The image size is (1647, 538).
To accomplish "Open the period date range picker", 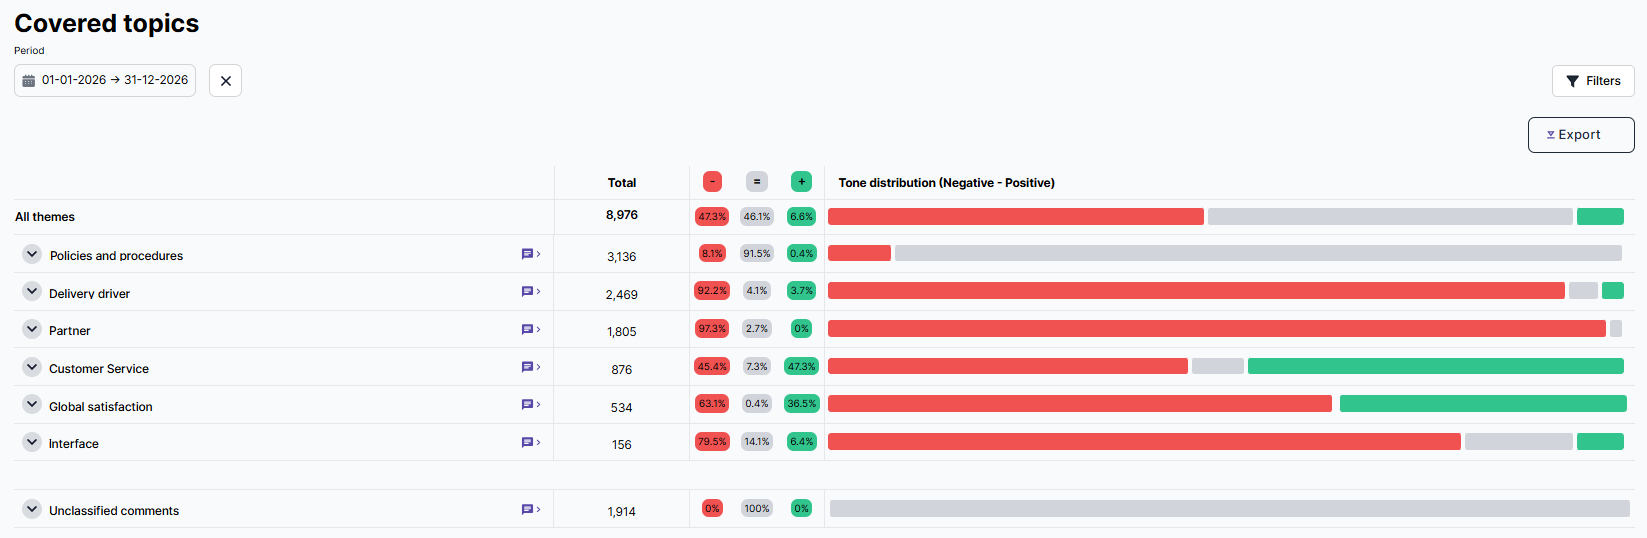I will pyautogui.click(x=105, y=80).
